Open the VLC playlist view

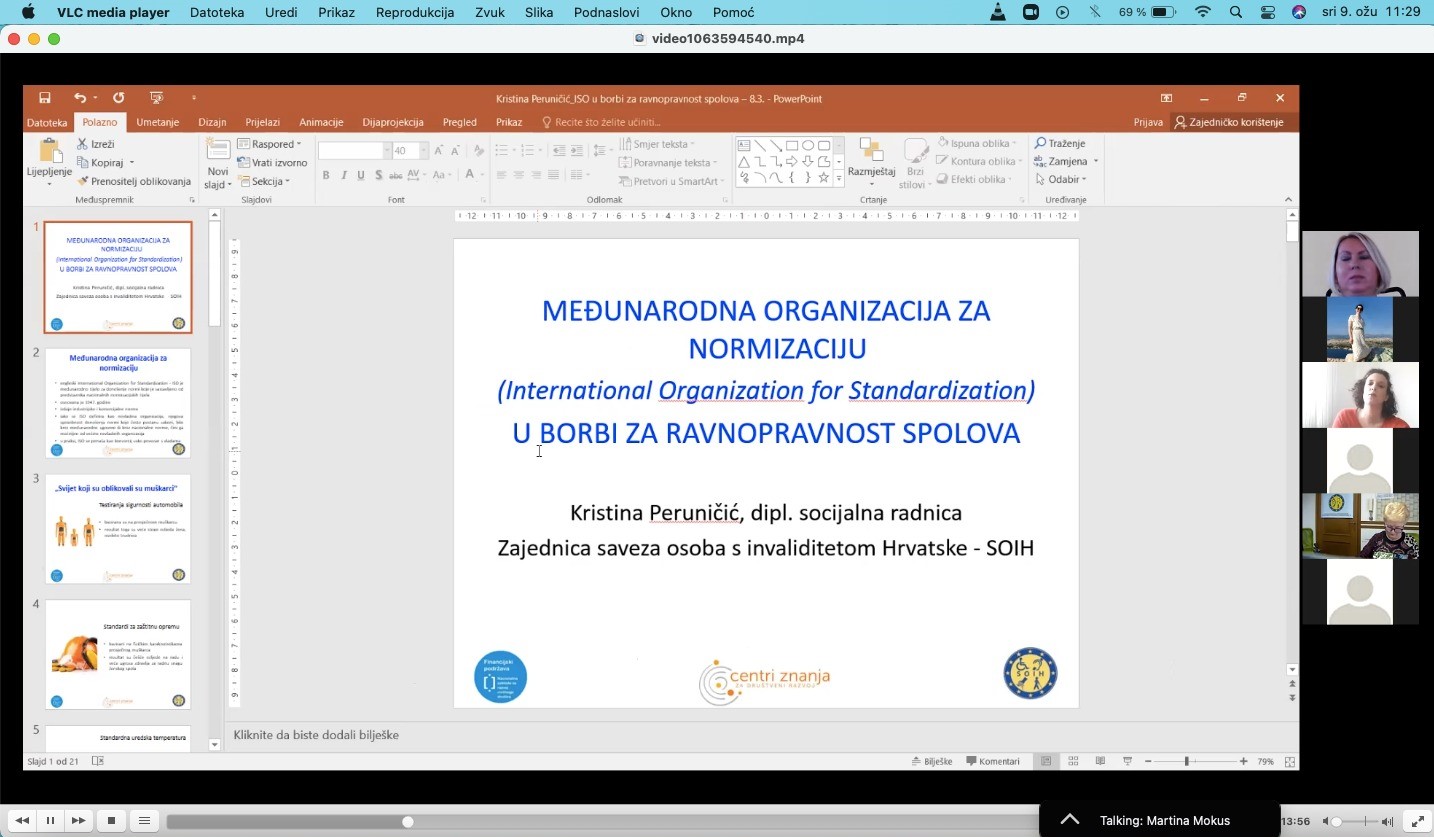144,821
